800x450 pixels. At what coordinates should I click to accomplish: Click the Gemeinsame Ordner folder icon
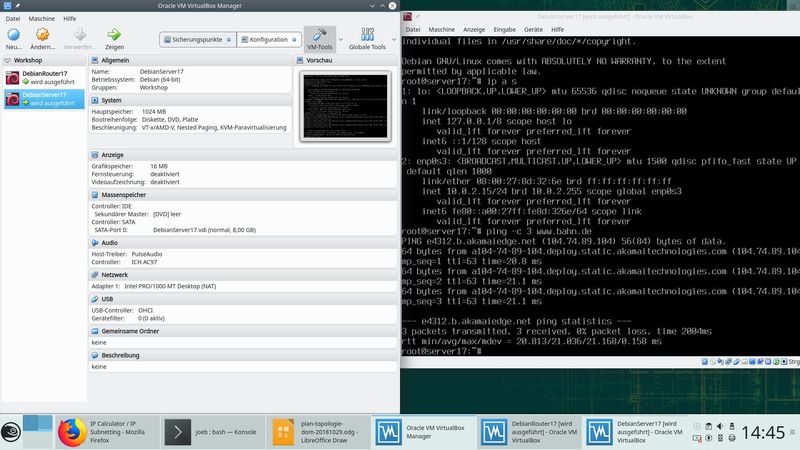click(94, 331)
